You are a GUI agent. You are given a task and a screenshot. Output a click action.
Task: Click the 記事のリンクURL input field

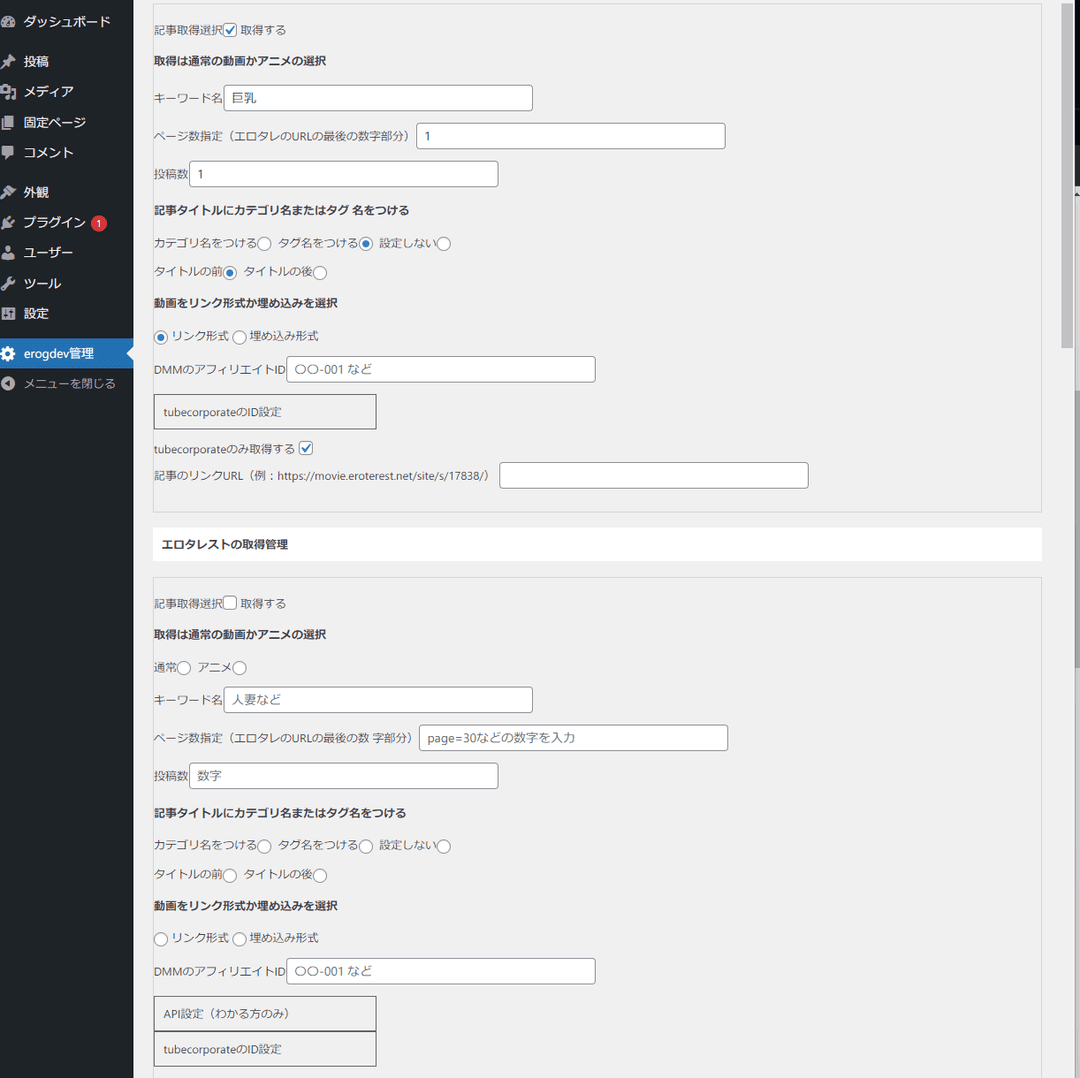point(654,475)
